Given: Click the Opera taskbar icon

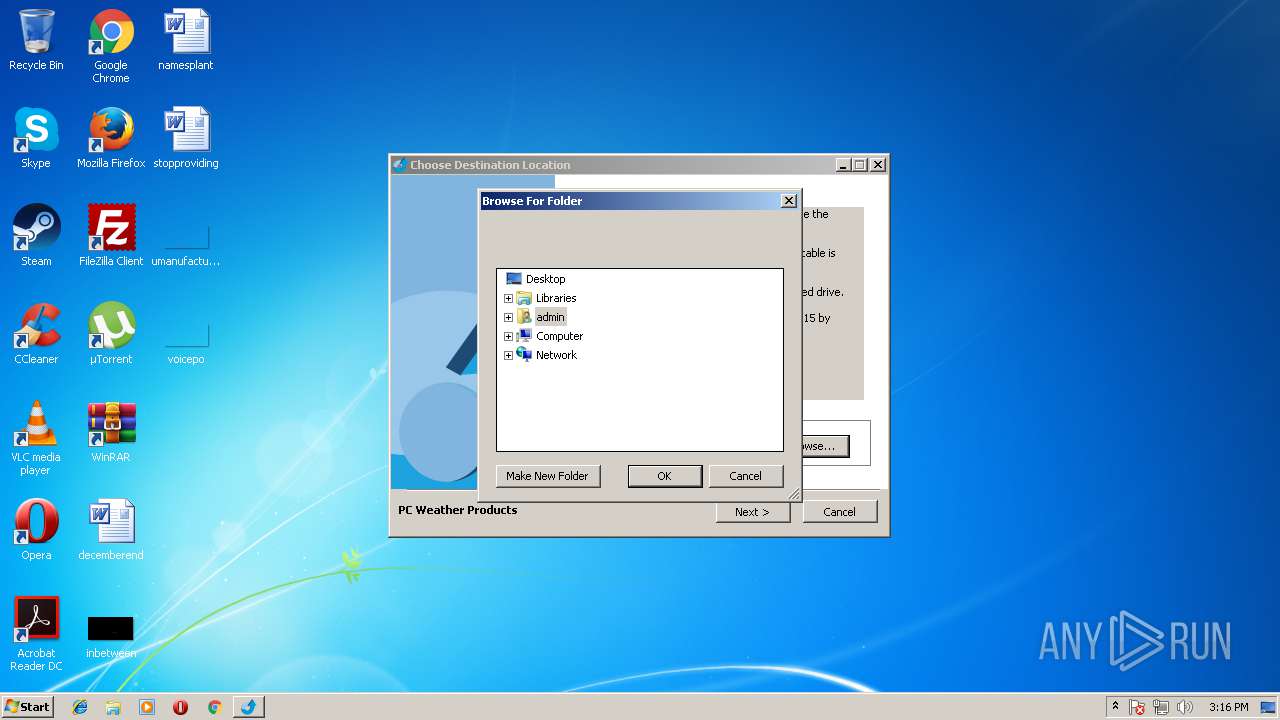Looking at the screenshot, I should point(181,707).
